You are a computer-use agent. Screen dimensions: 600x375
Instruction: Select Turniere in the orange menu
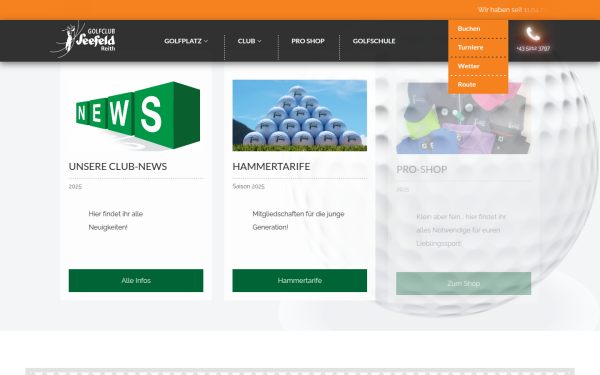470,47
